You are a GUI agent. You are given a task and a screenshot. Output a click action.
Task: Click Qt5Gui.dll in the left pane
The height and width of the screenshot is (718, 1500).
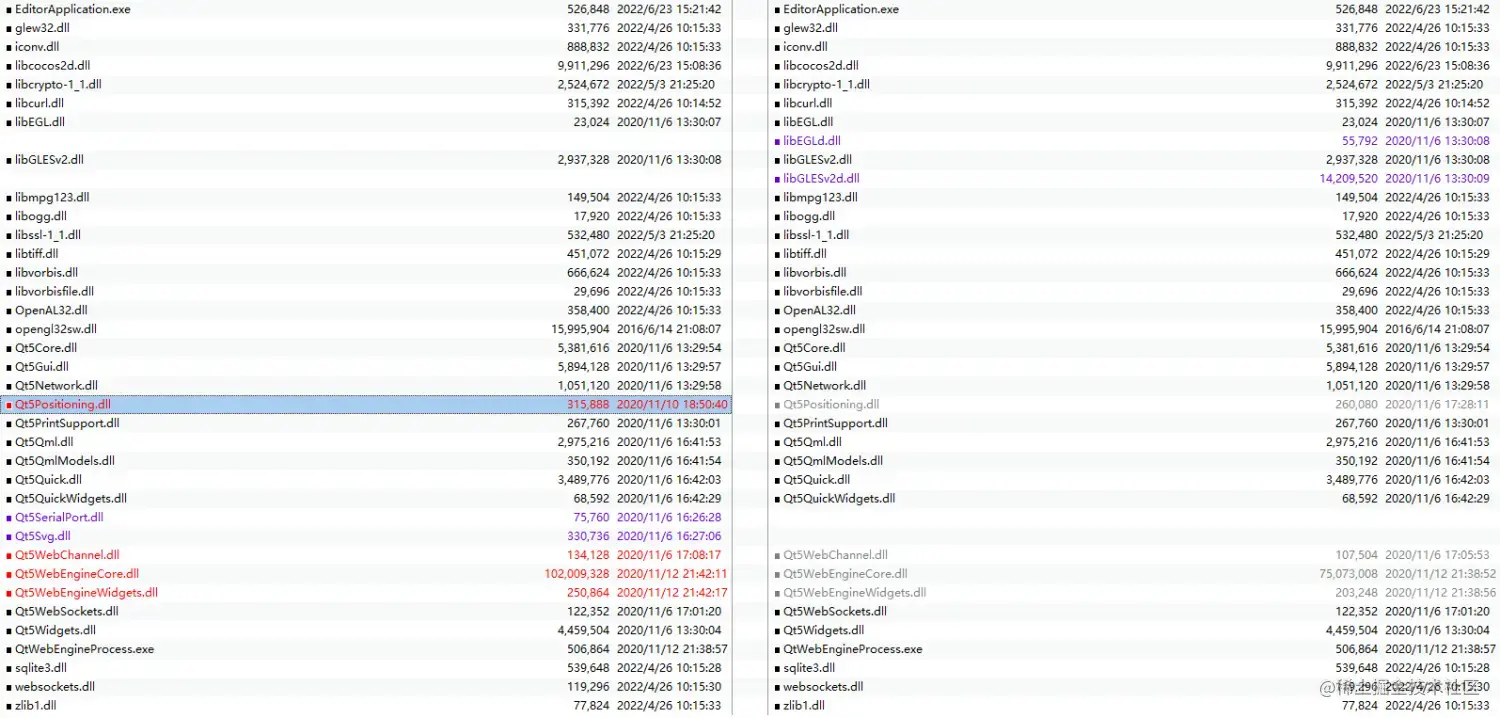[41, 367]
